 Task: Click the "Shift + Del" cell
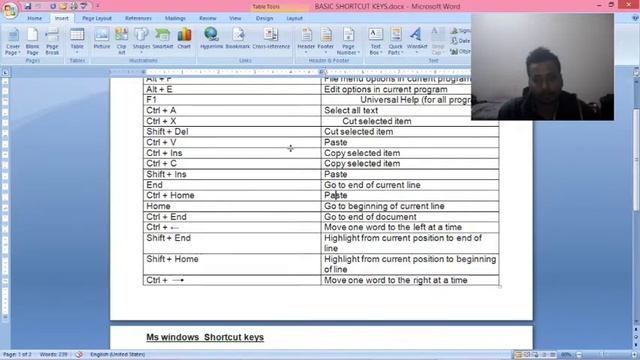tap(232, 132)
